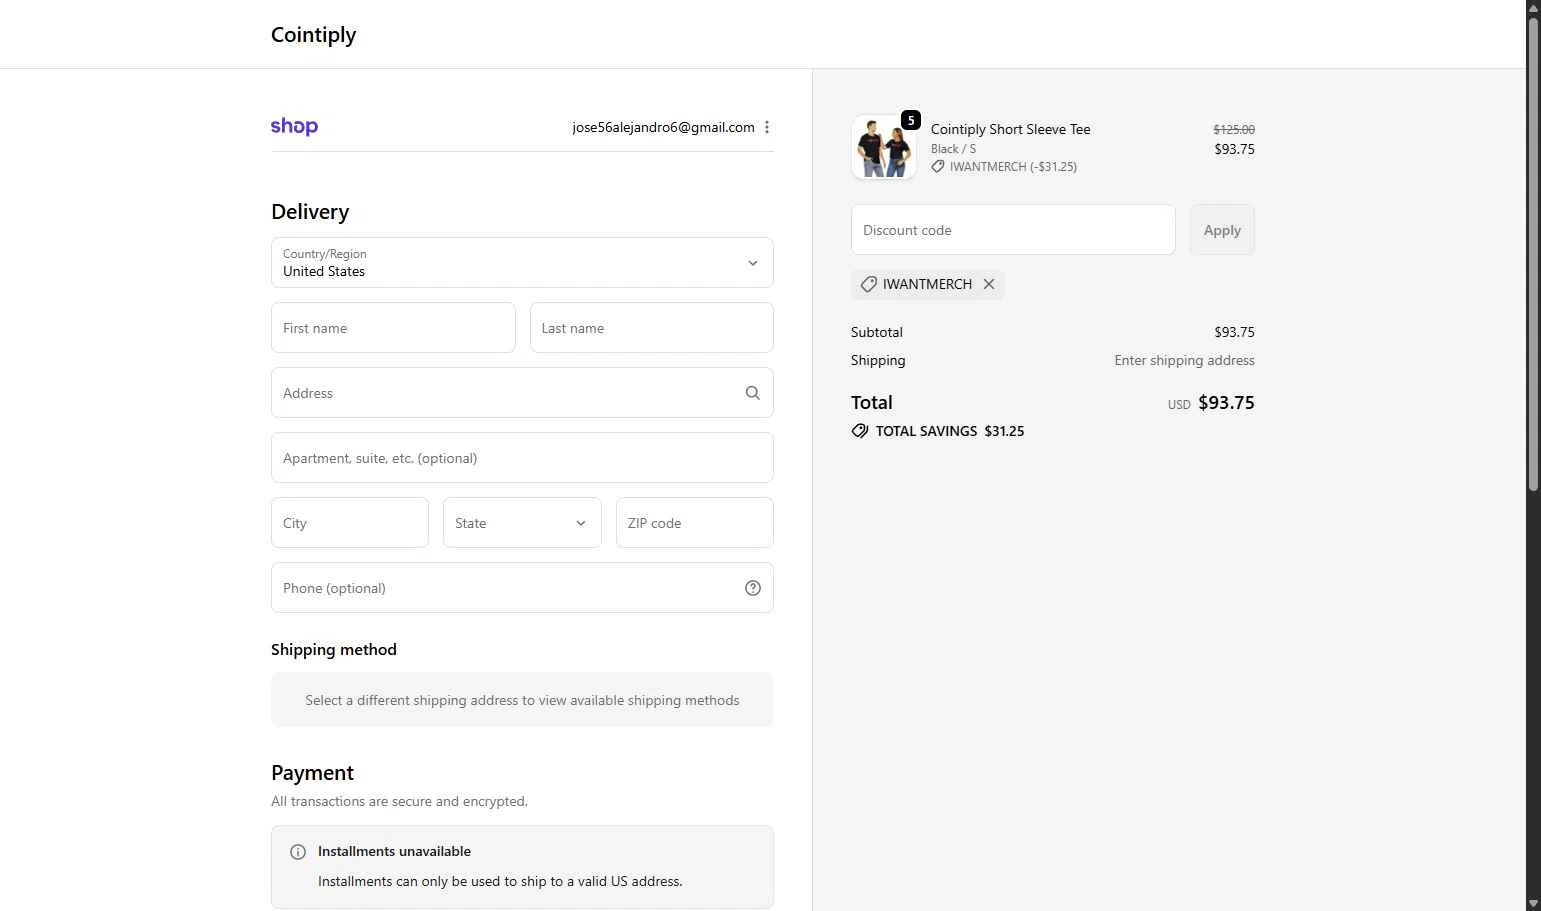Click the Delivery heading
This screenshot has height=911, width=1541.
point(310,212)
